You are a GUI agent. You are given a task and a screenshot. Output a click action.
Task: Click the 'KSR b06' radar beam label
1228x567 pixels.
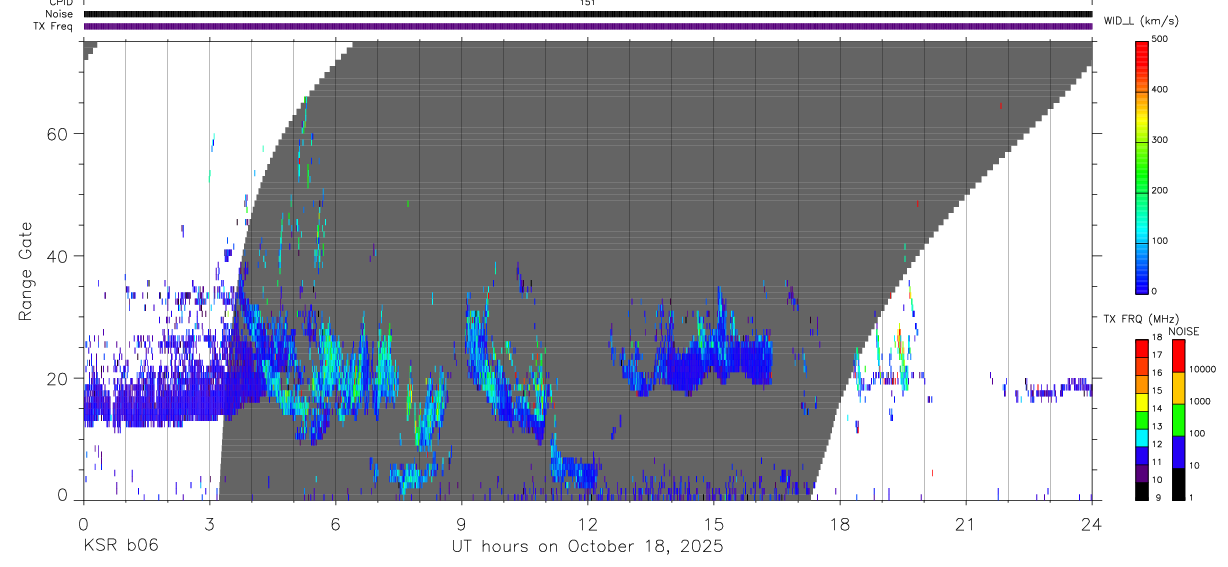point(121,547)
